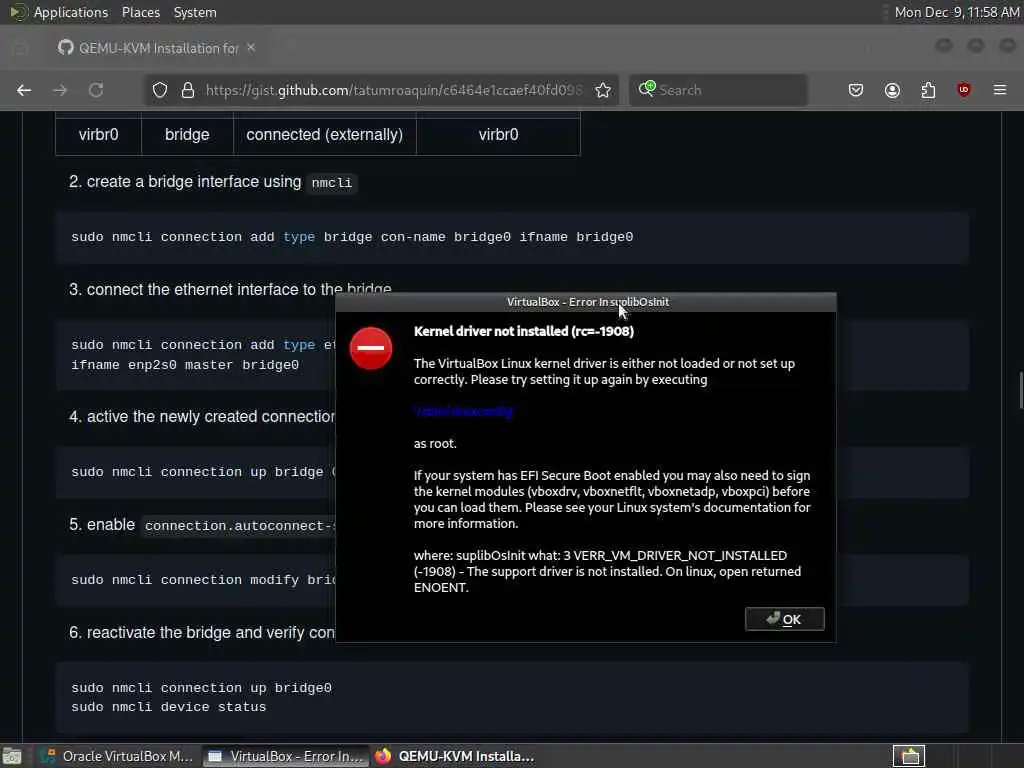Switch to VirtualBox - Error taskbar item
Screen dimensions: 1024x768
pos(285,756)
